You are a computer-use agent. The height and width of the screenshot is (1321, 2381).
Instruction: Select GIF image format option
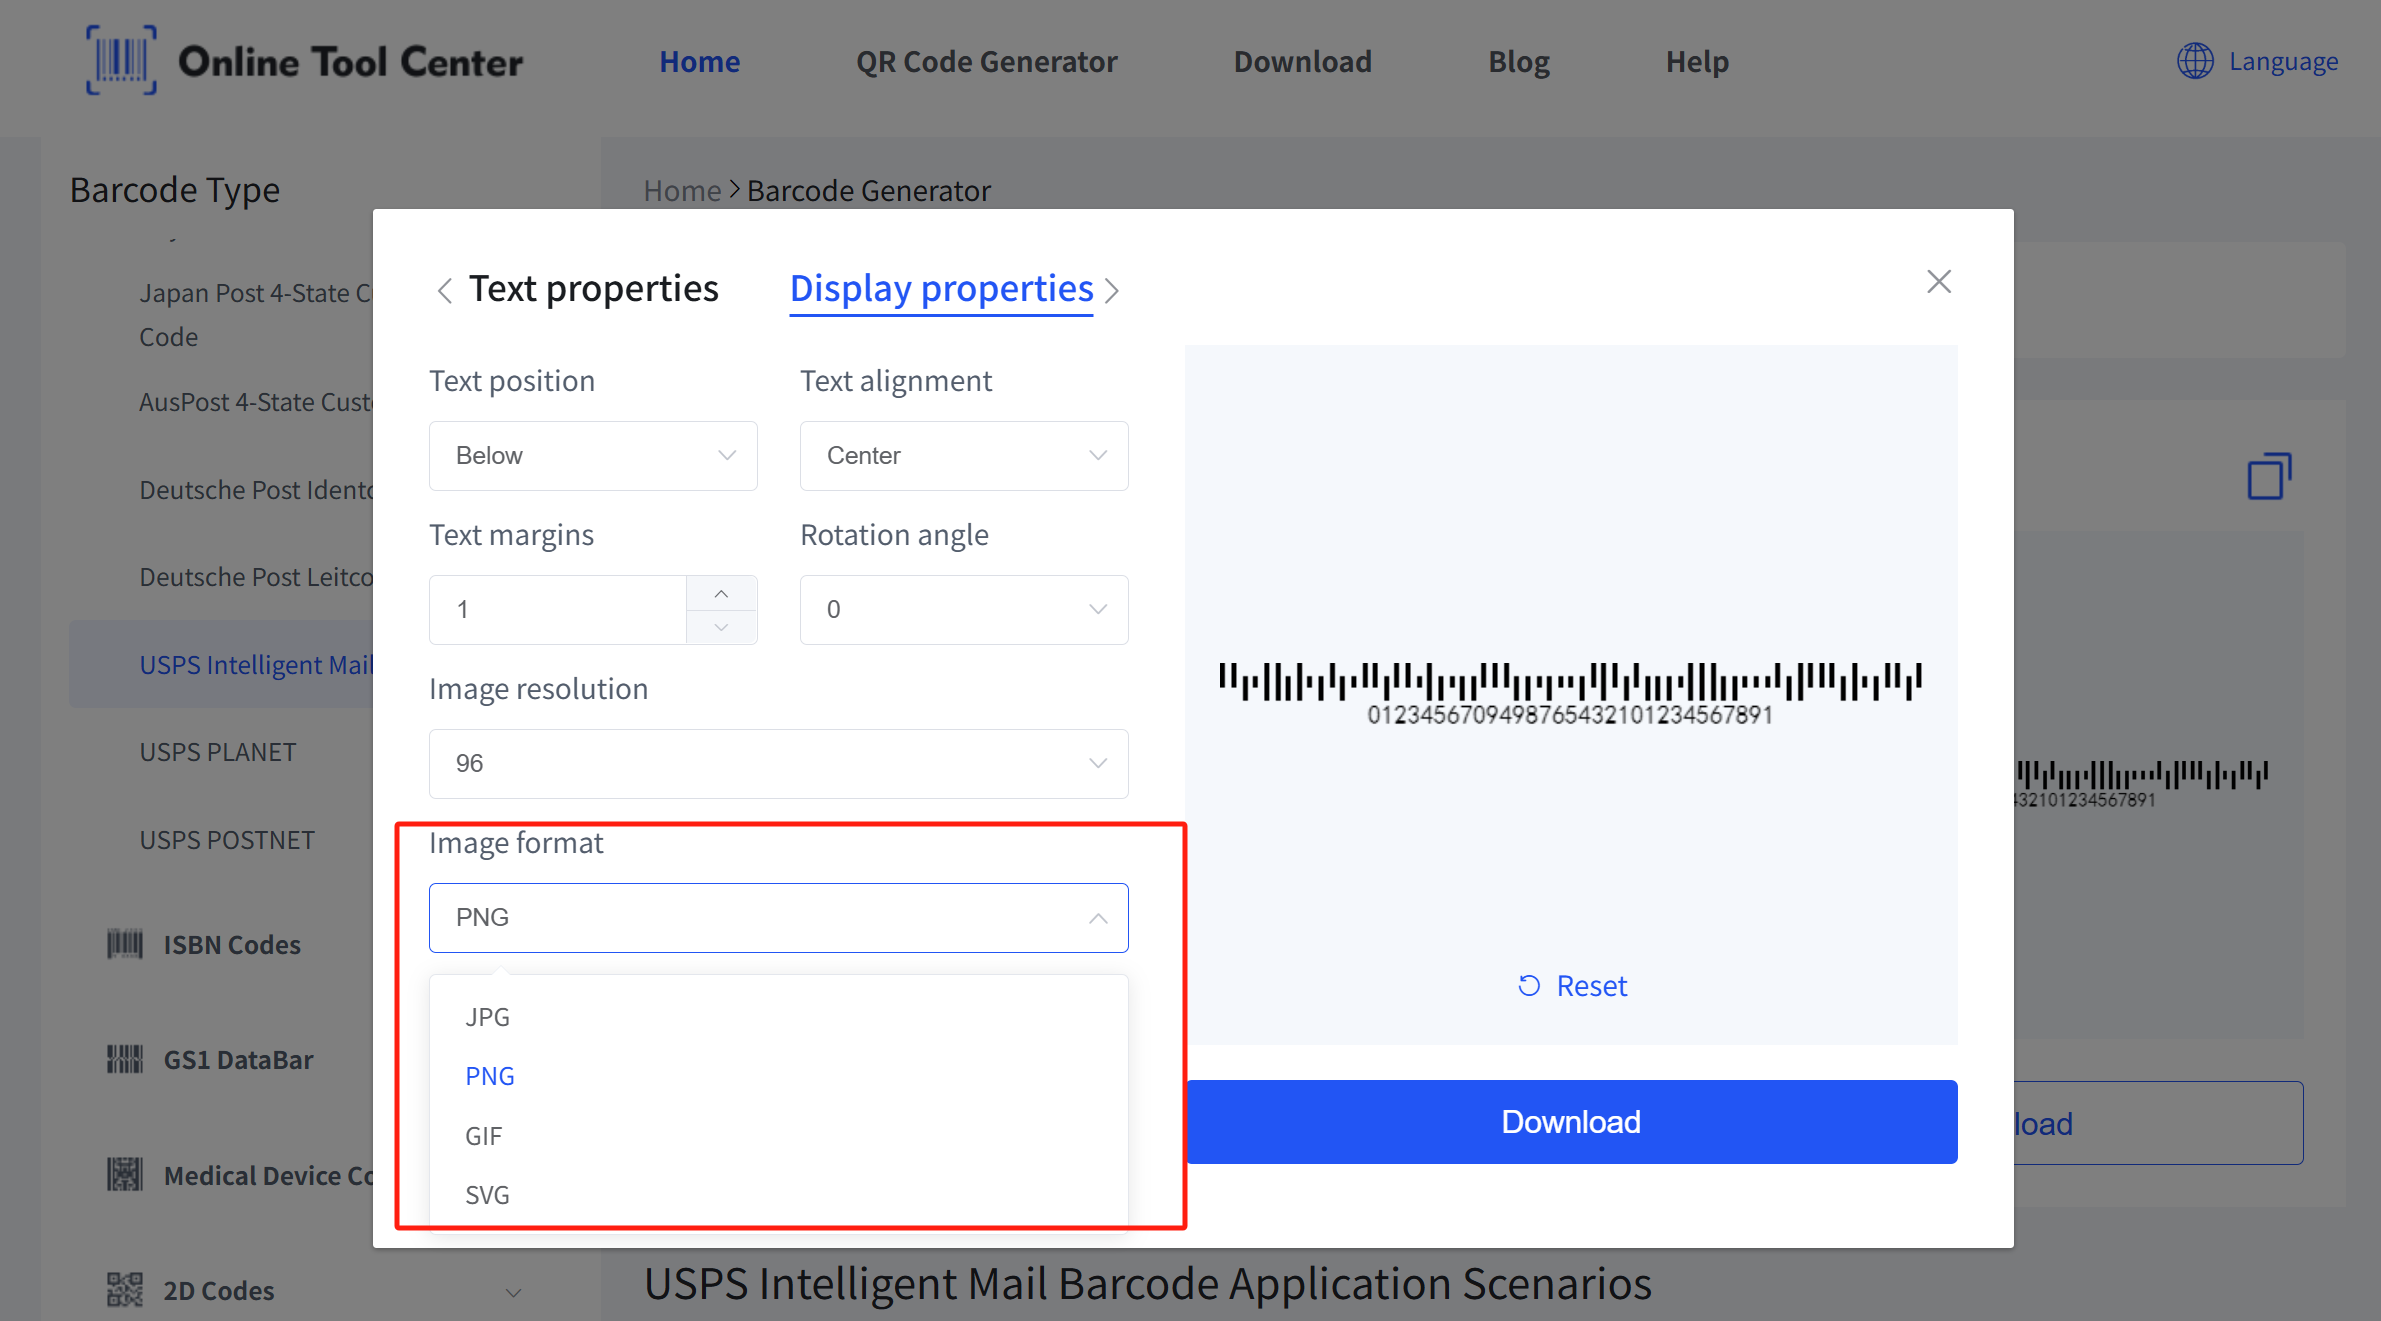(778, 1136)
